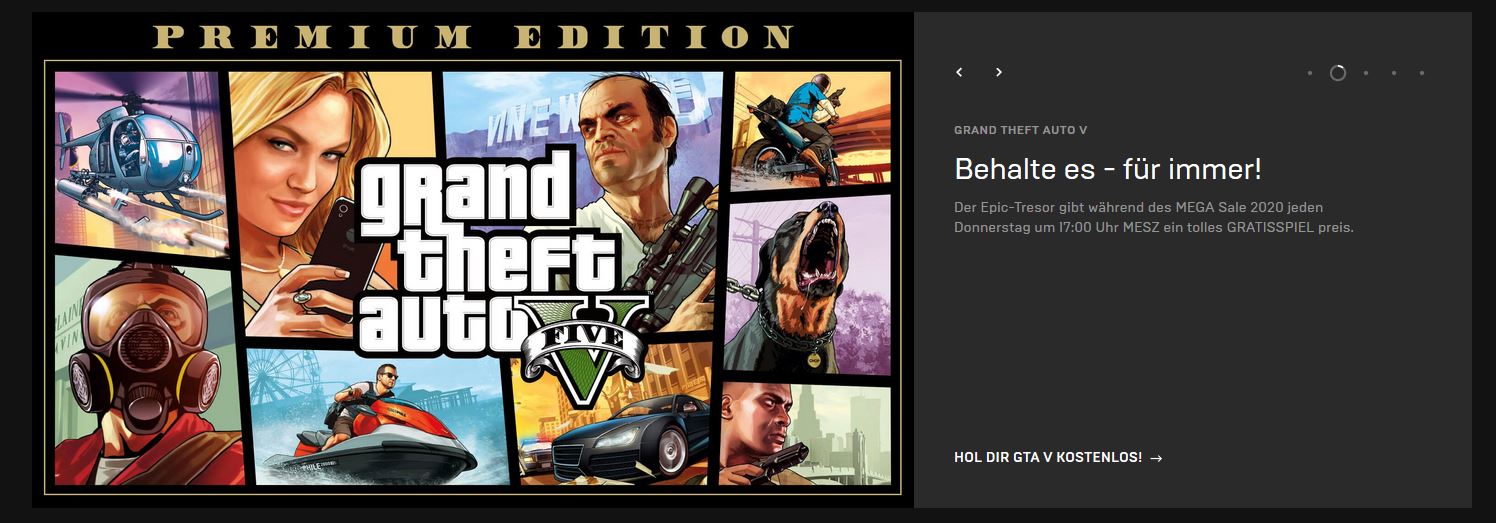Click the barking Rottweiler artwork panel
The image size is (1496, 523).
(x=807, y=286)
